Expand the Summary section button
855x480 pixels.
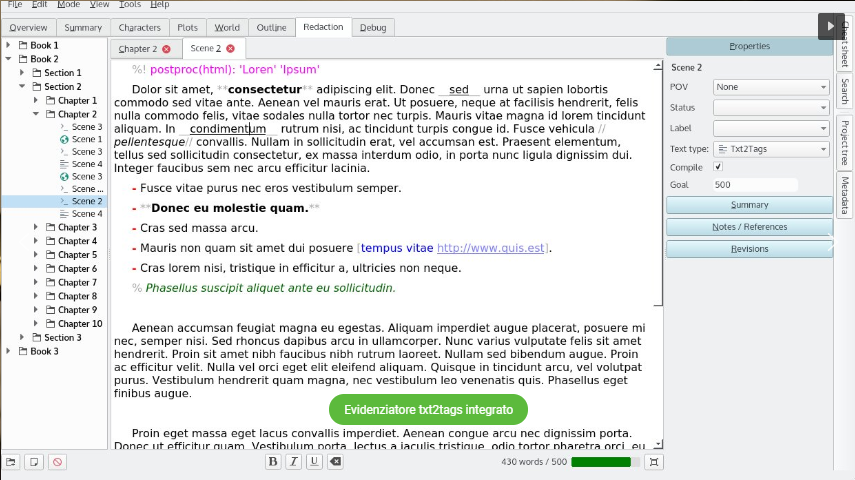tap(750, 205)
